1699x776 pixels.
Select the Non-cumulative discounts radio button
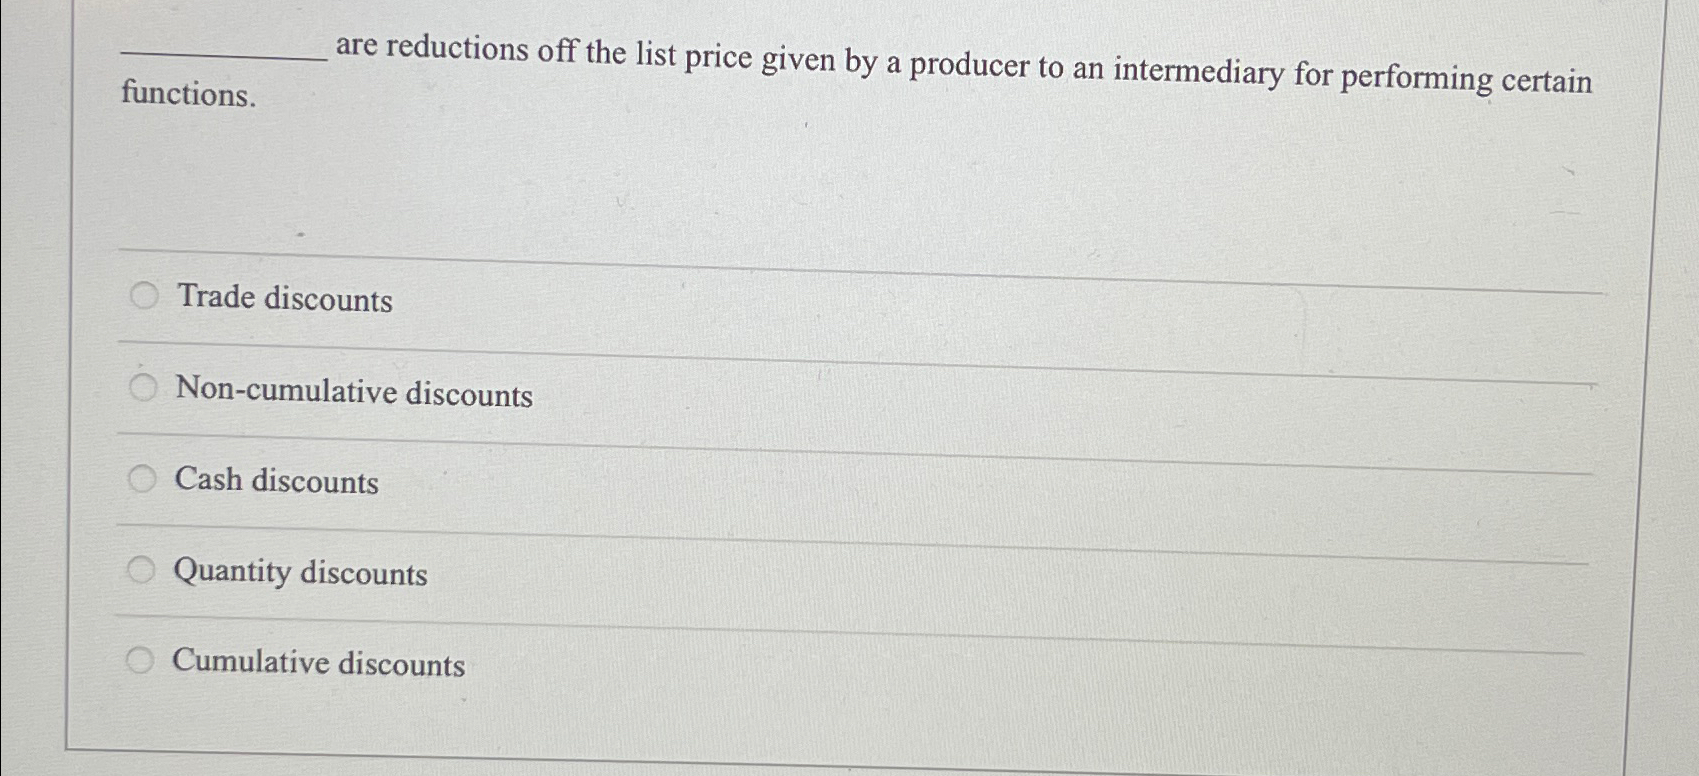coord(143,386)
